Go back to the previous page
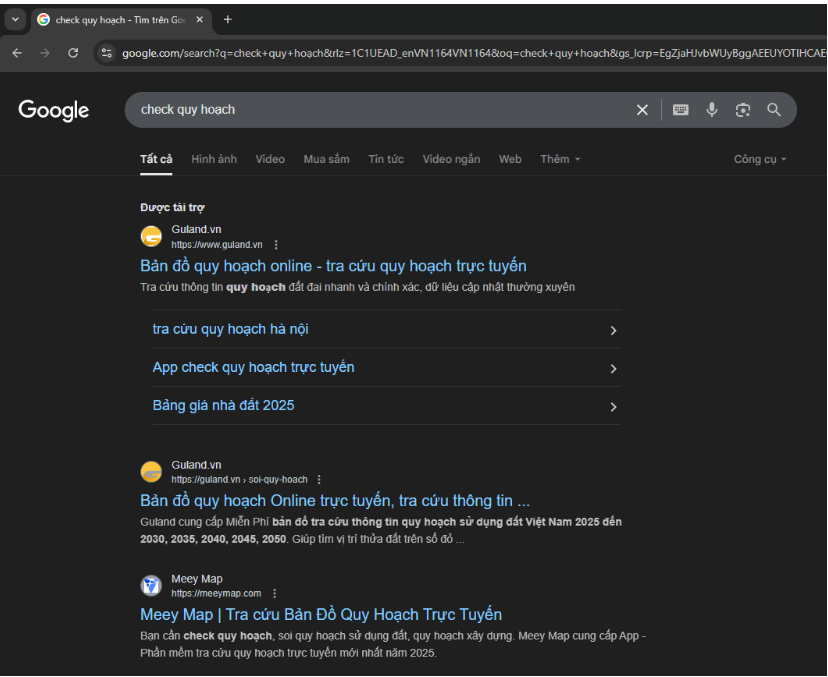This screenshot has height=677, width=828. (x=17, y=53)
